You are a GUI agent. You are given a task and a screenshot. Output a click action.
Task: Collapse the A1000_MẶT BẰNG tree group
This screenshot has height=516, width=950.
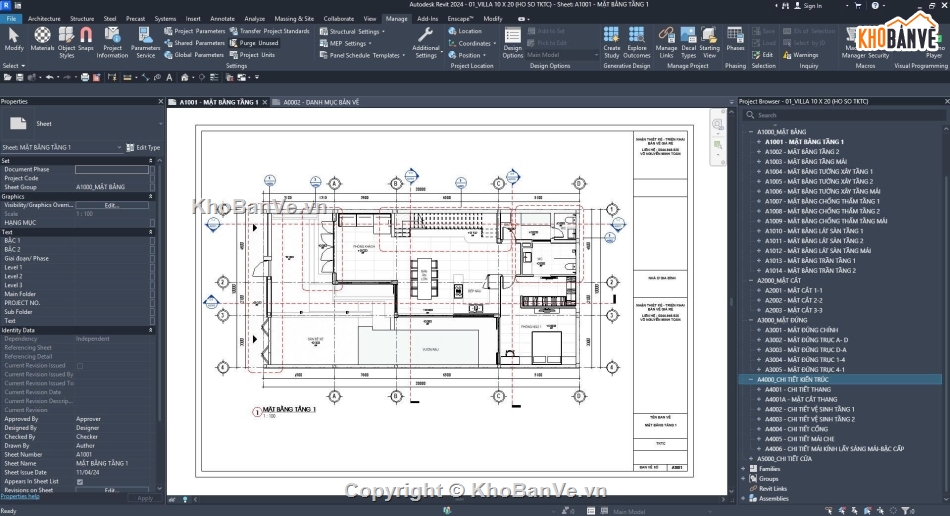click(x=751, y=131)
